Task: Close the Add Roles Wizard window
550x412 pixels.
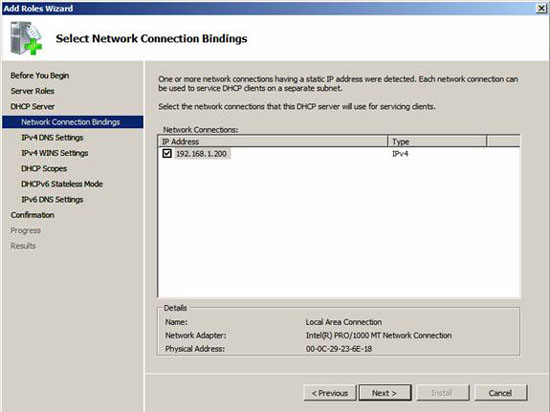Action: [542, 8]
